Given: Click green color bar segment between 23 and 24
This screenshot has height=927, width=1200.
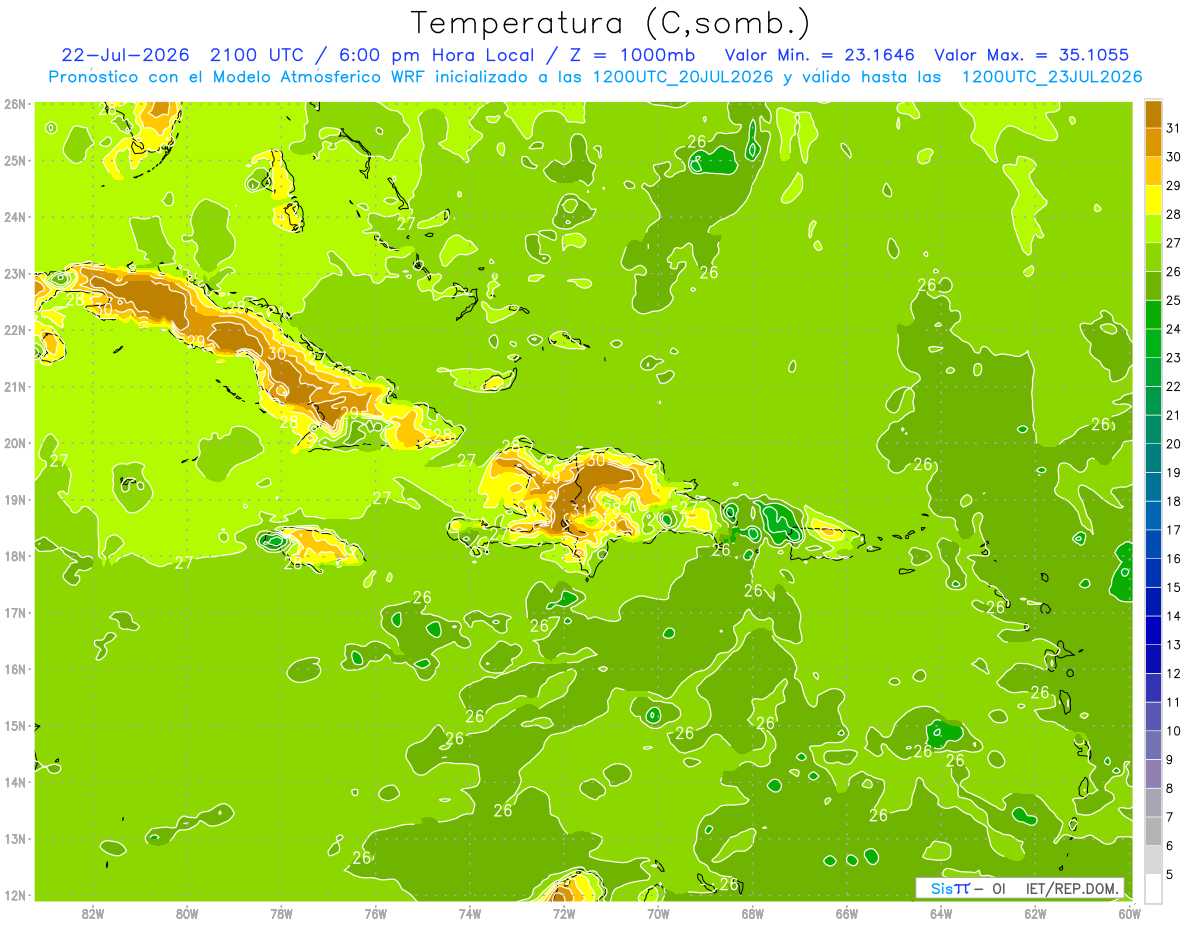Looking at the screenshot, I should 1153,343.
